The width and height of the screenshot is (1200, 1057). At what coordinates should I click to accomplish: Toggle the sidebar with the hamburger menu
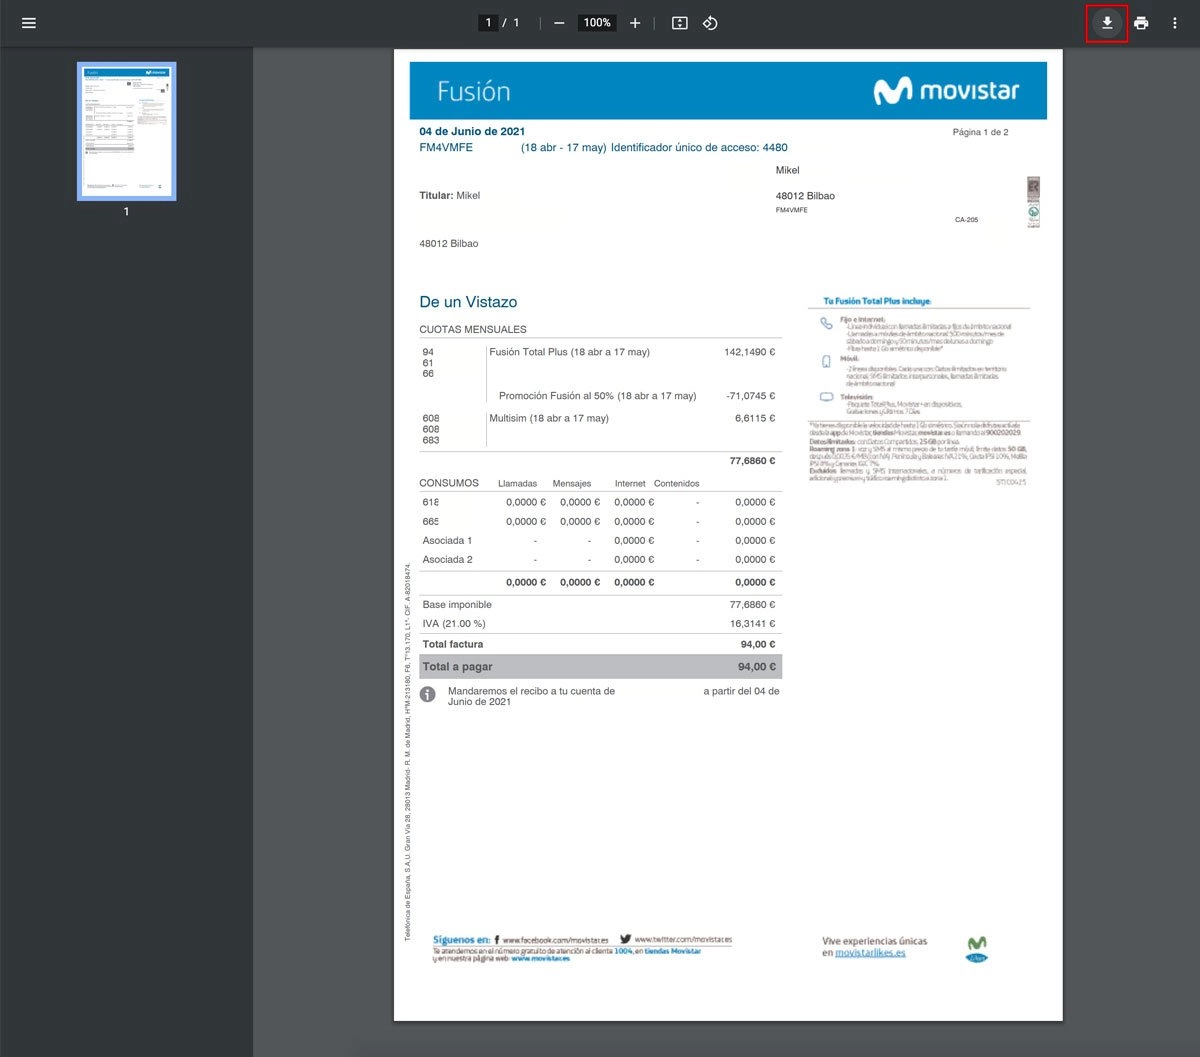click(29, 23)
